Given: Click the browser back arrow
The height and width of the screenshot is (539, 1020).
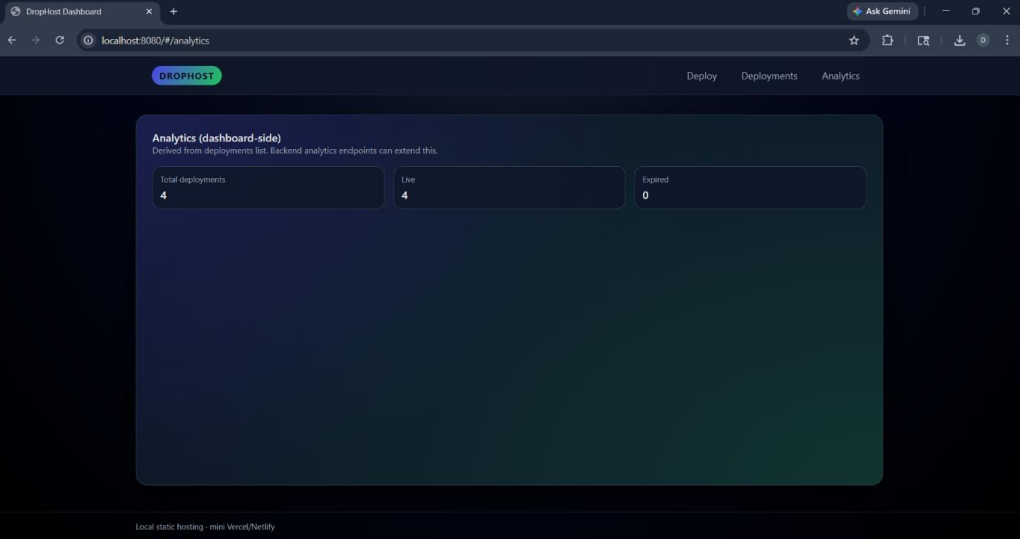Looking at the screenshot, I should tap(12, 40).
